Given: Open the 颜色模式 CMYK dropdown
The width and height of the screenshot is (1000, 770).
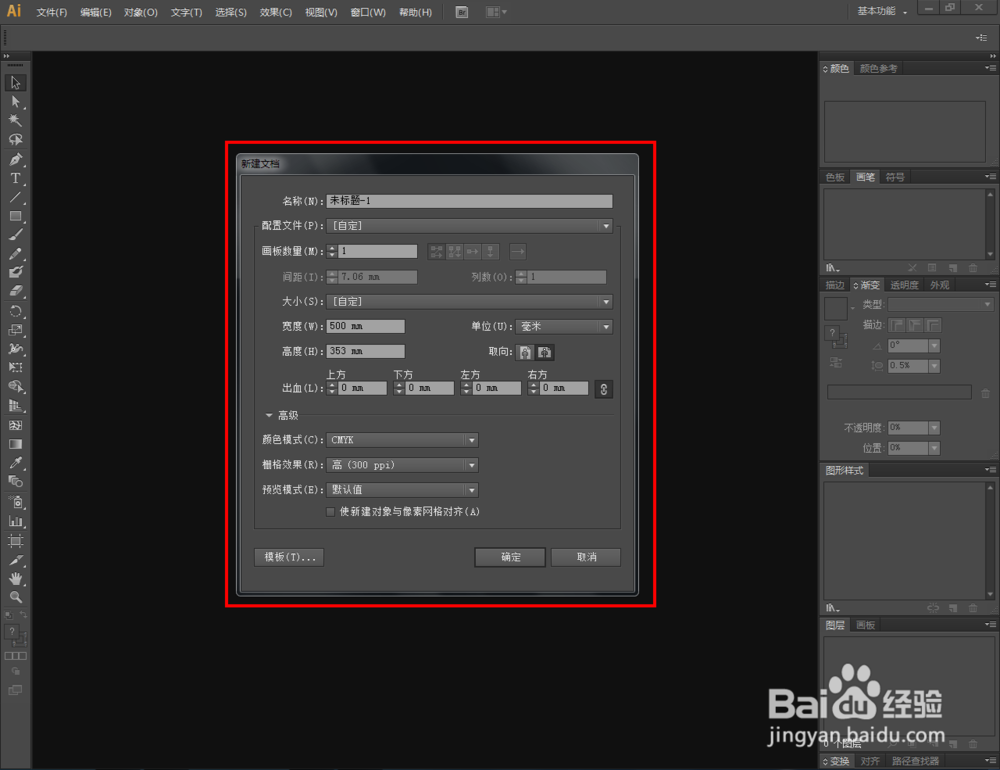Looking at the screenshot, I should [402, 440].
